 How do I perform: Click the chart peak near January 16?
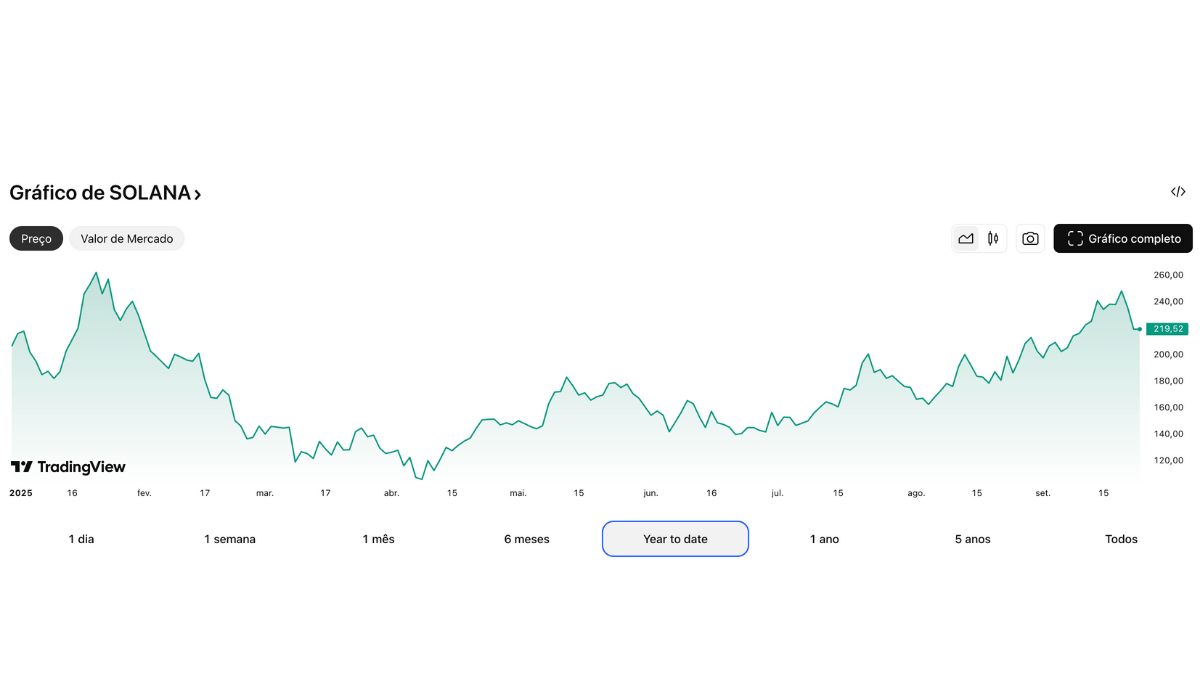96,273
